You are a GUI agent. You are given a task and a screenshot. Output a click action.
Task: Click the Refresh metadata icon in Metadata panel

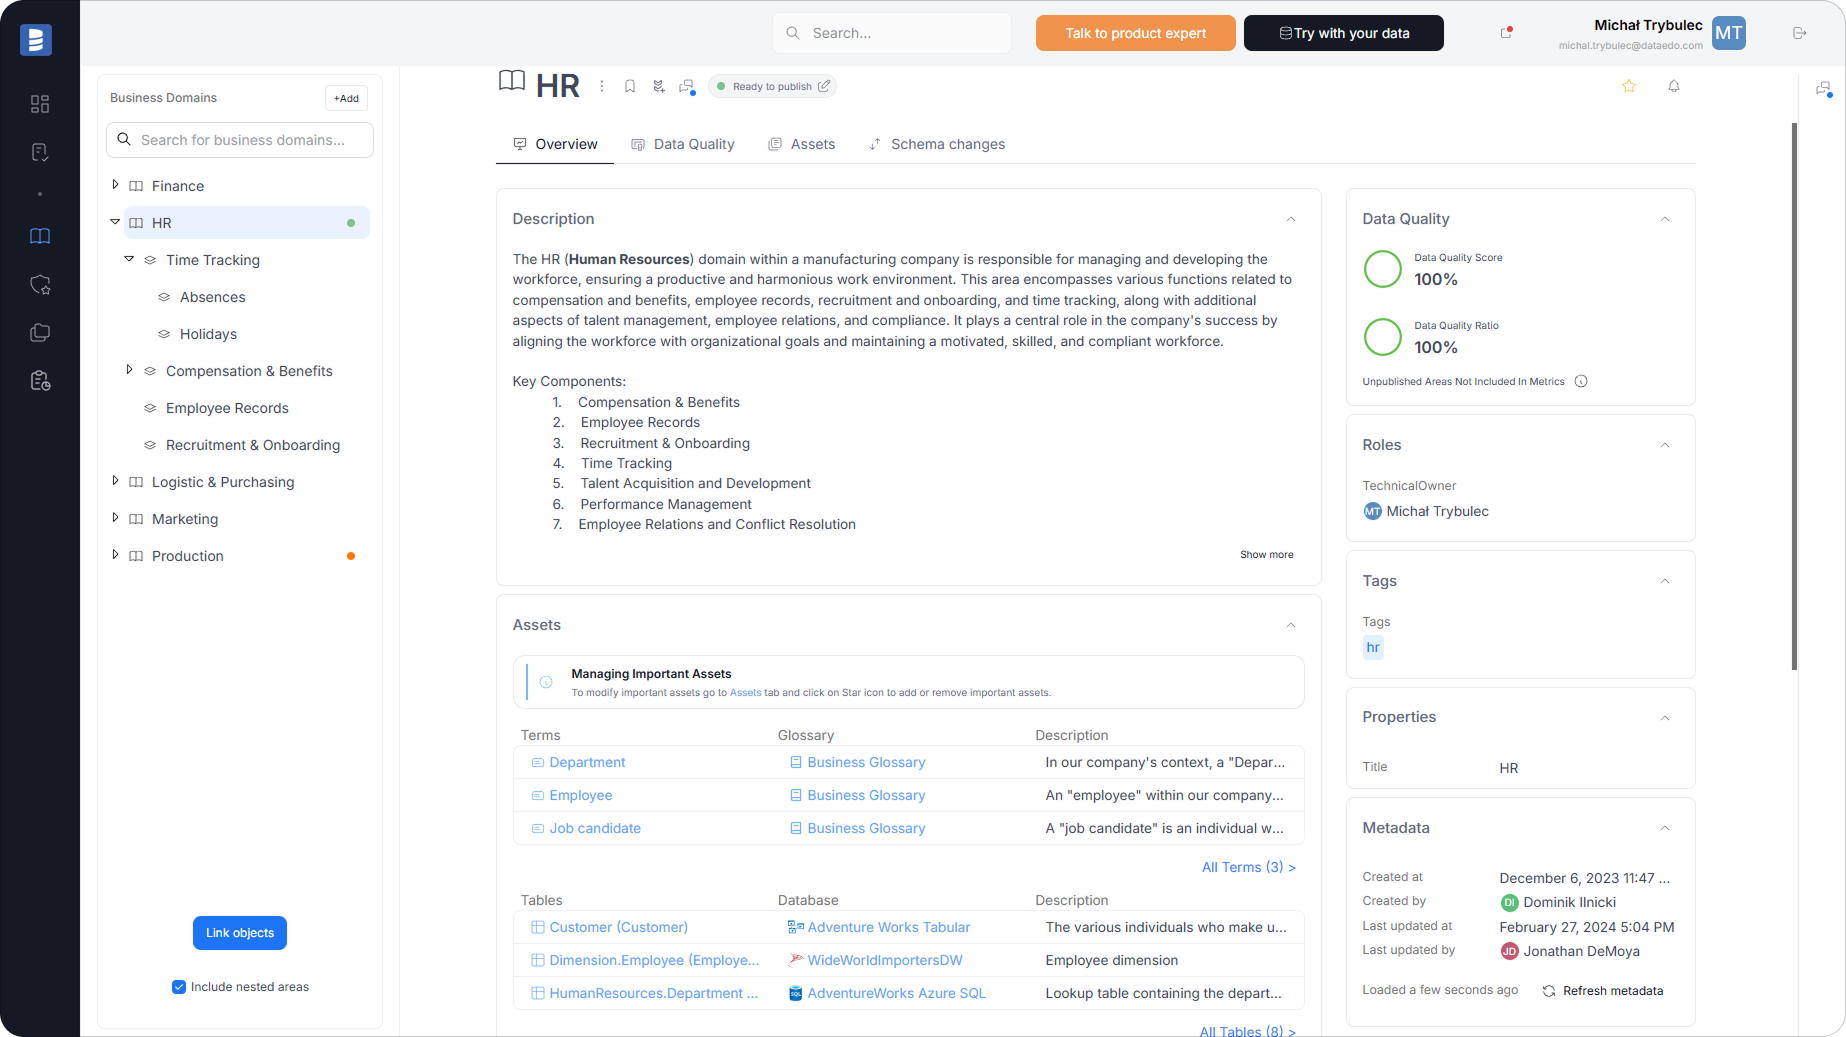pos(1548,991)
